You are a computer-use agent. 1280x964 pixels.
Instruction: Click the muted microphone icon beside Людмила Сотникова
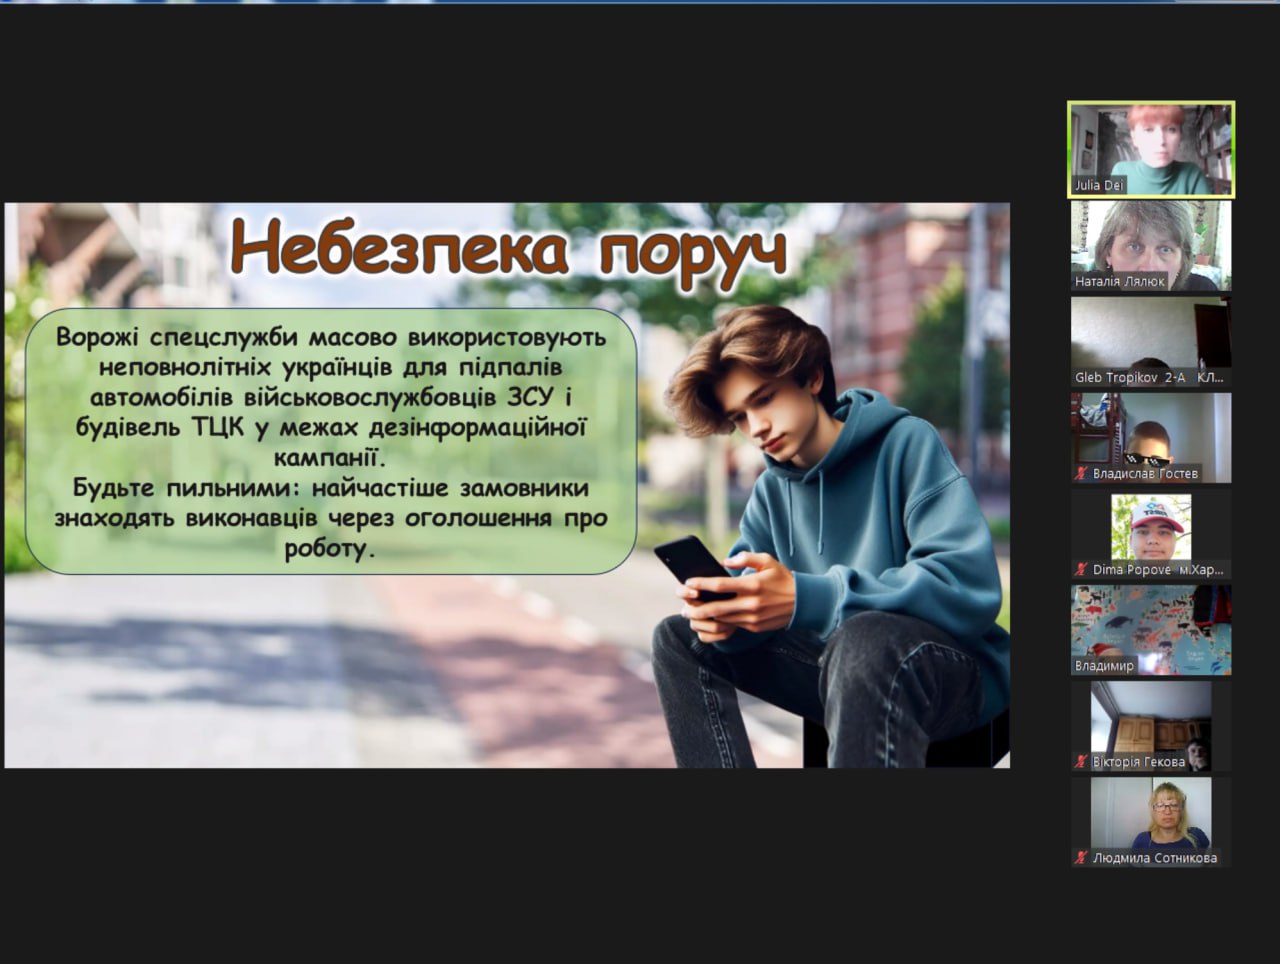[1080, 858]
